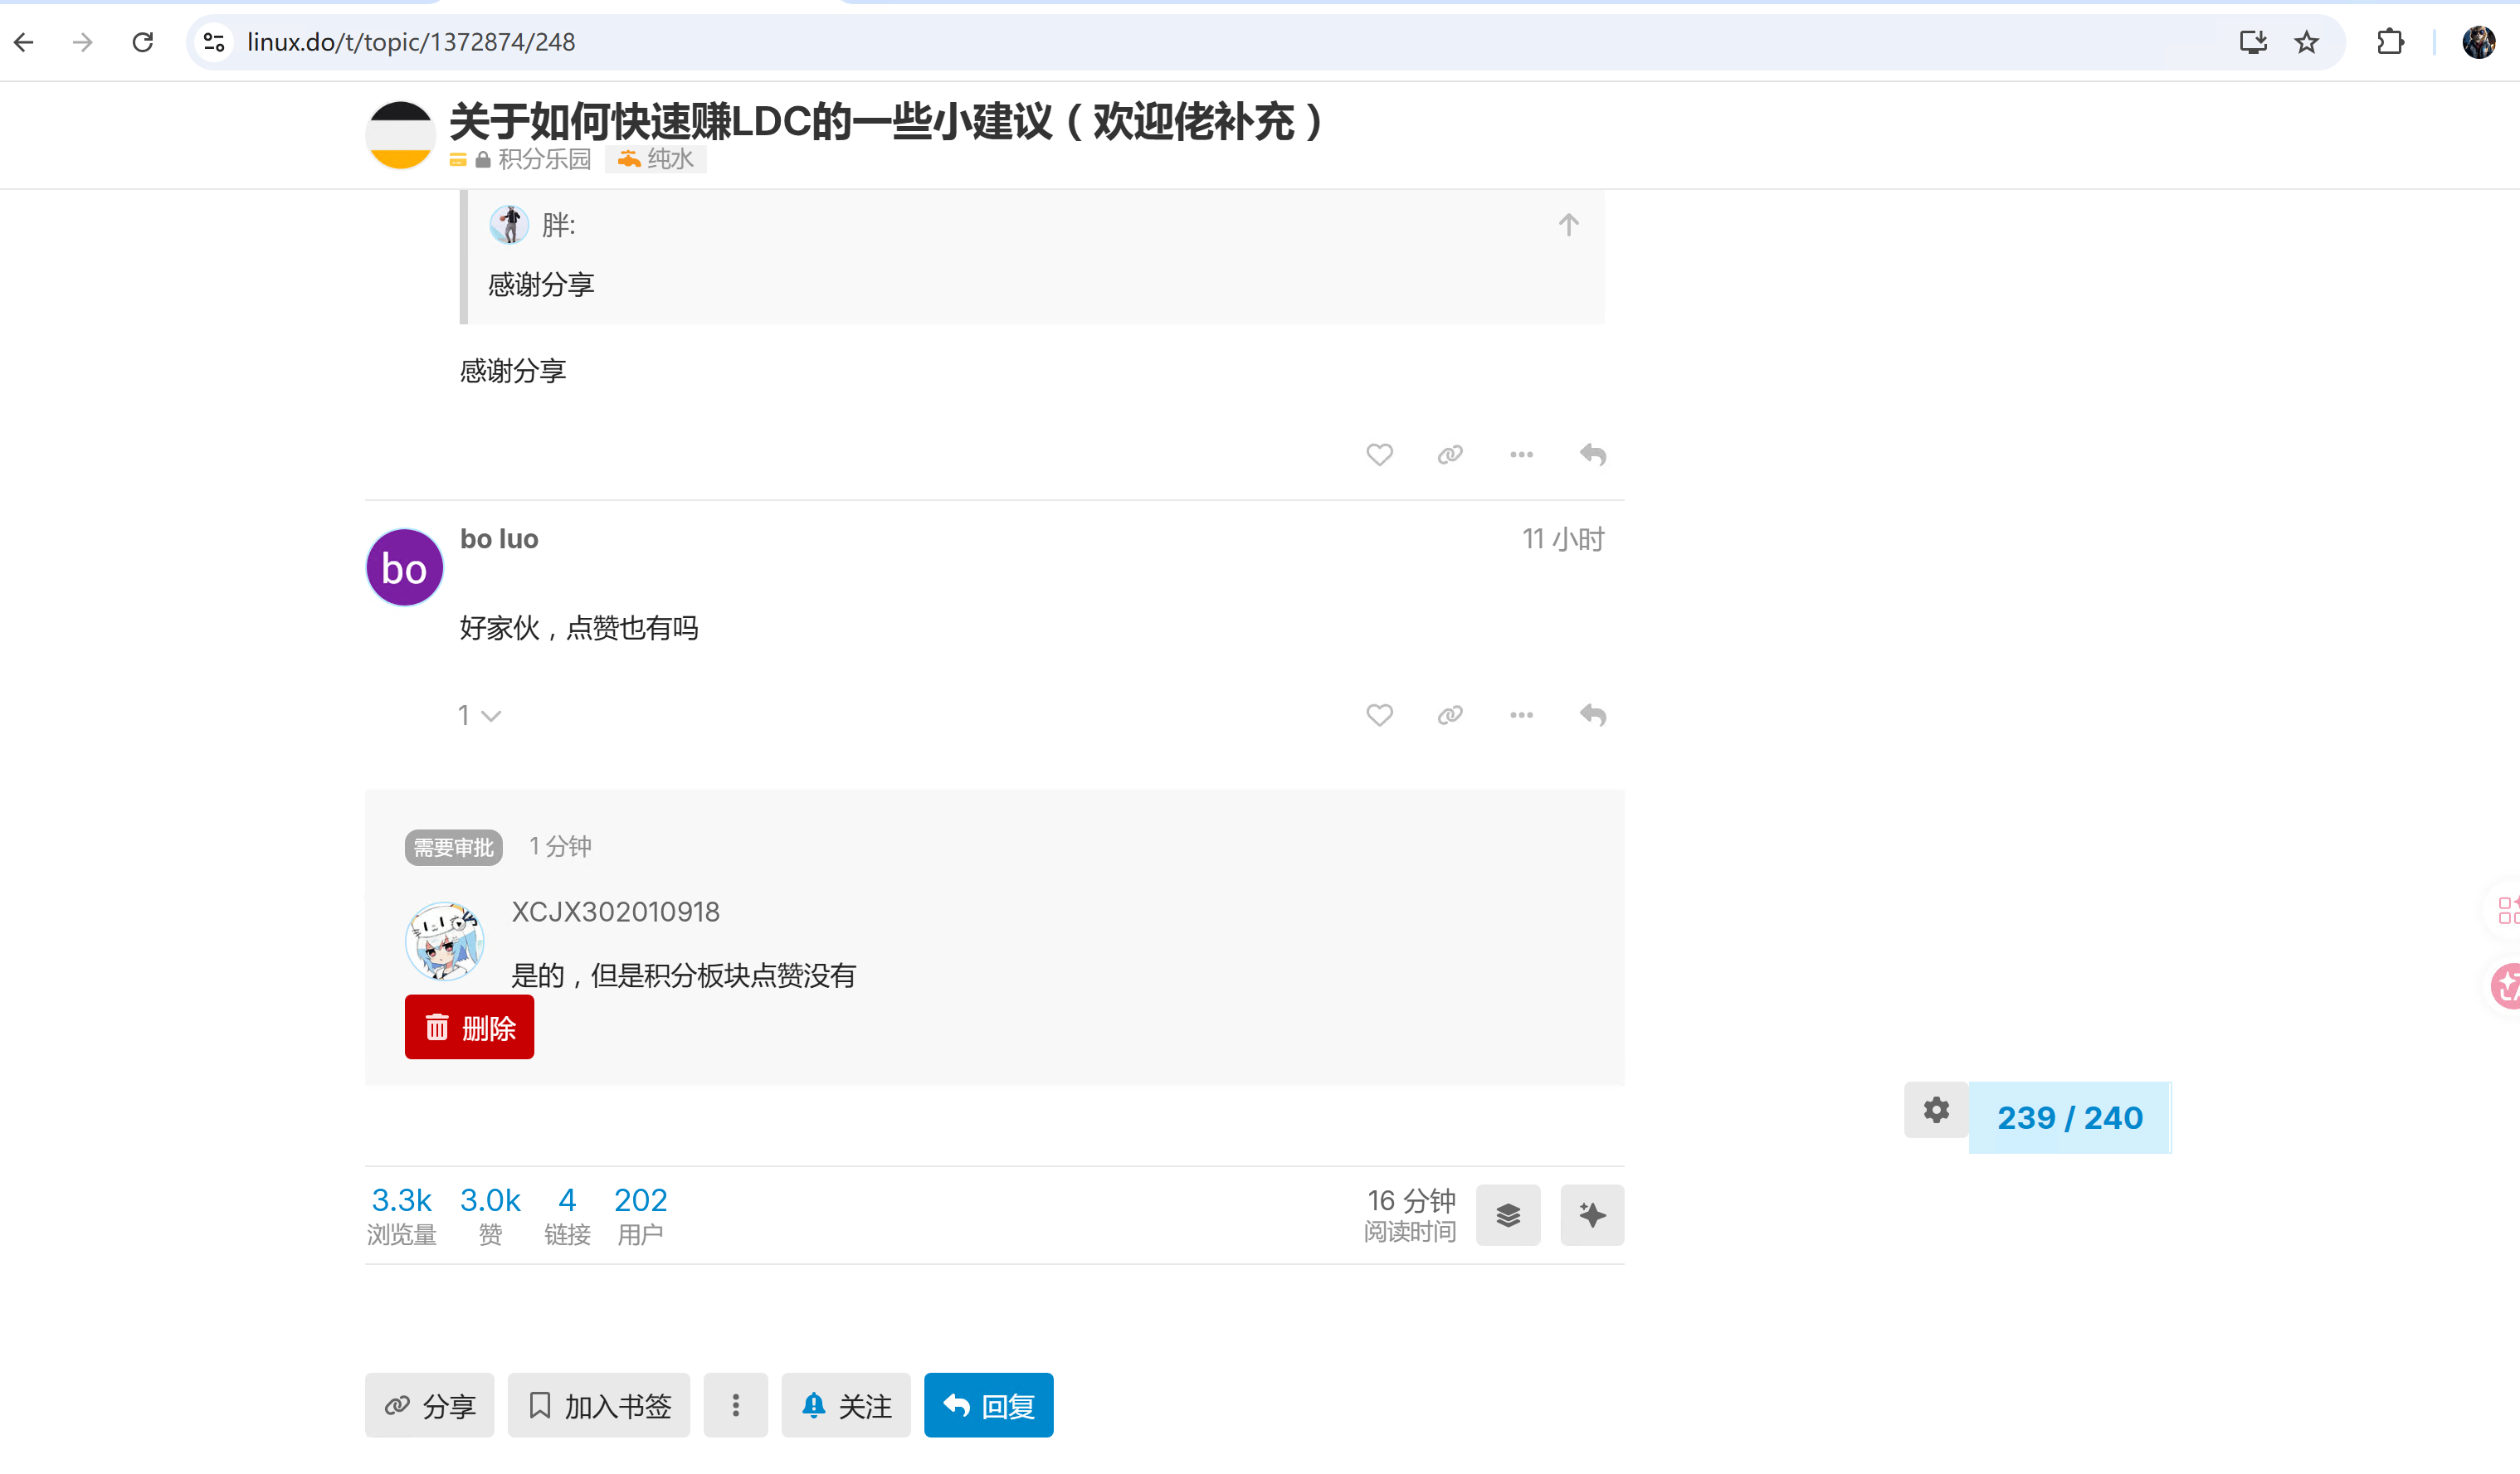Show the topic summary layers icon
The height and width of the screenshot is (1474, 2520).
pyautogui.click(x=1508, y=1215)
